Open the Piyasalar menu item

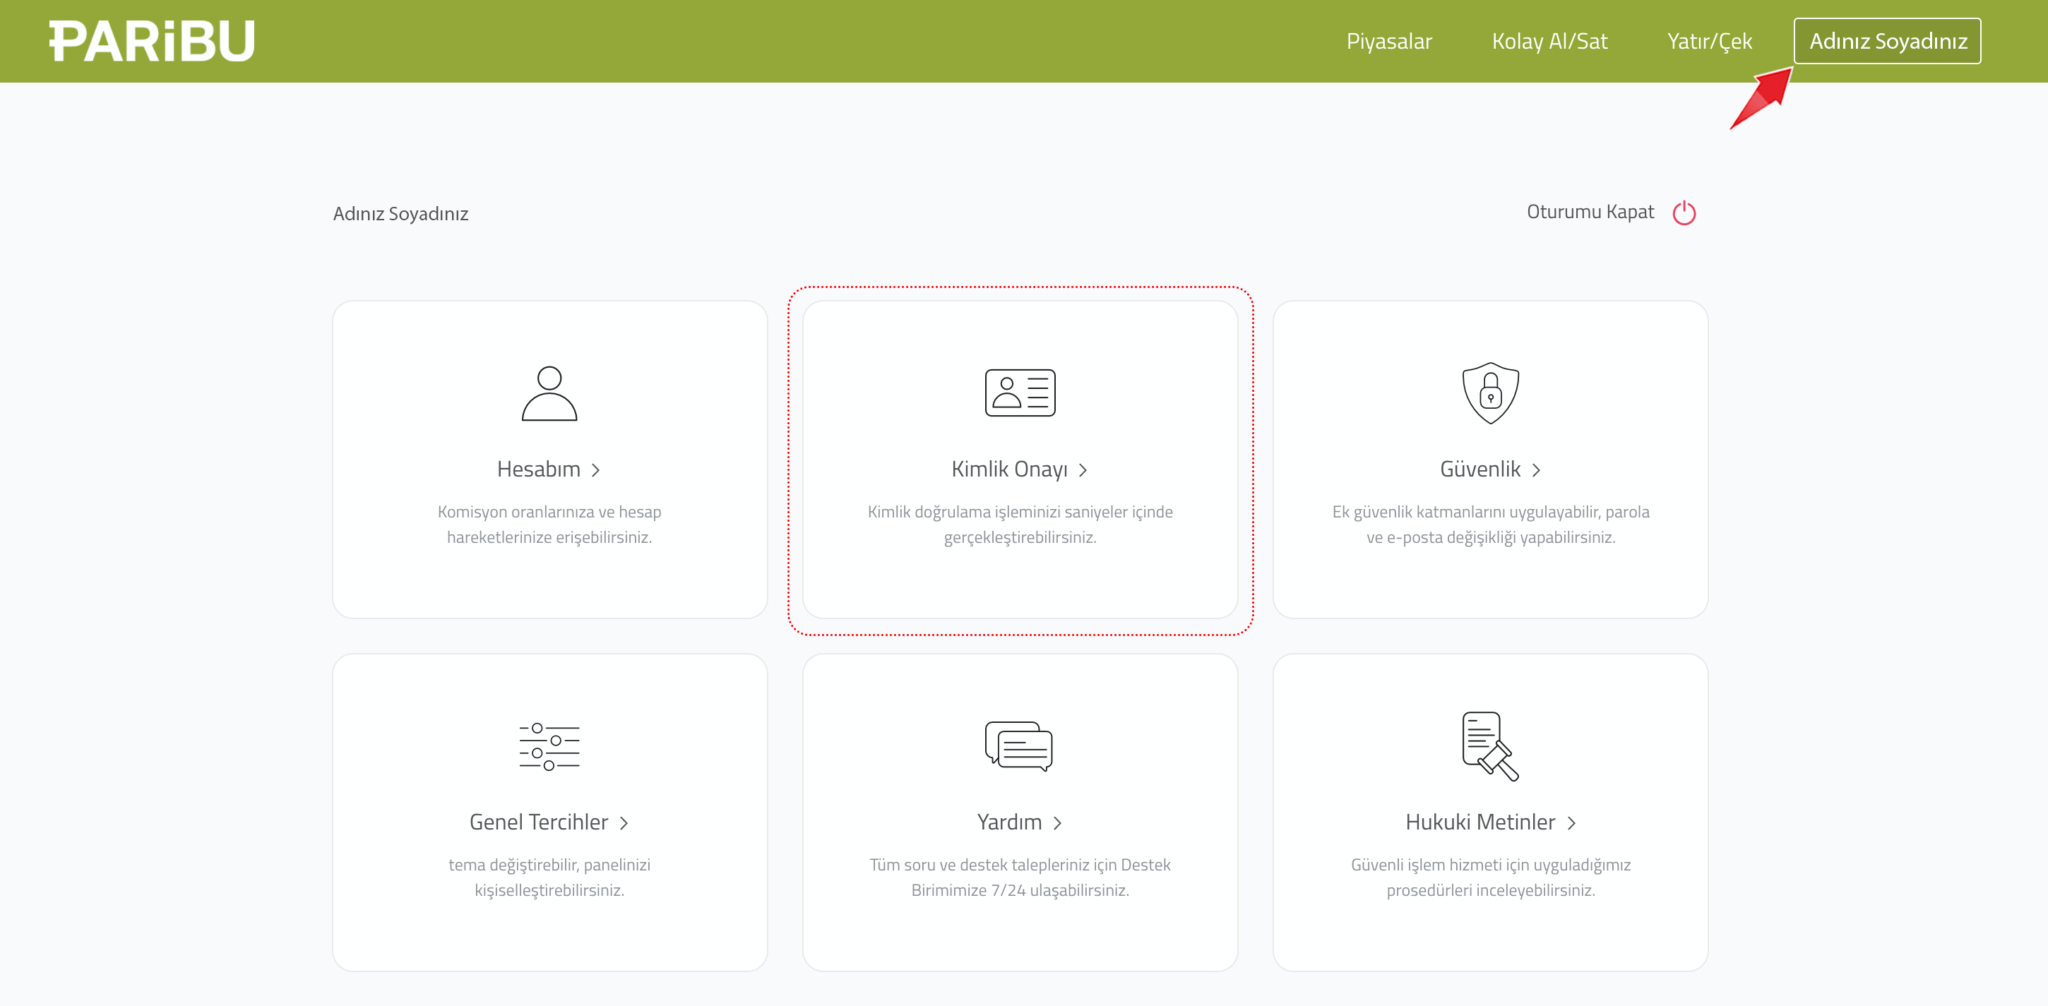point(1389,41)
